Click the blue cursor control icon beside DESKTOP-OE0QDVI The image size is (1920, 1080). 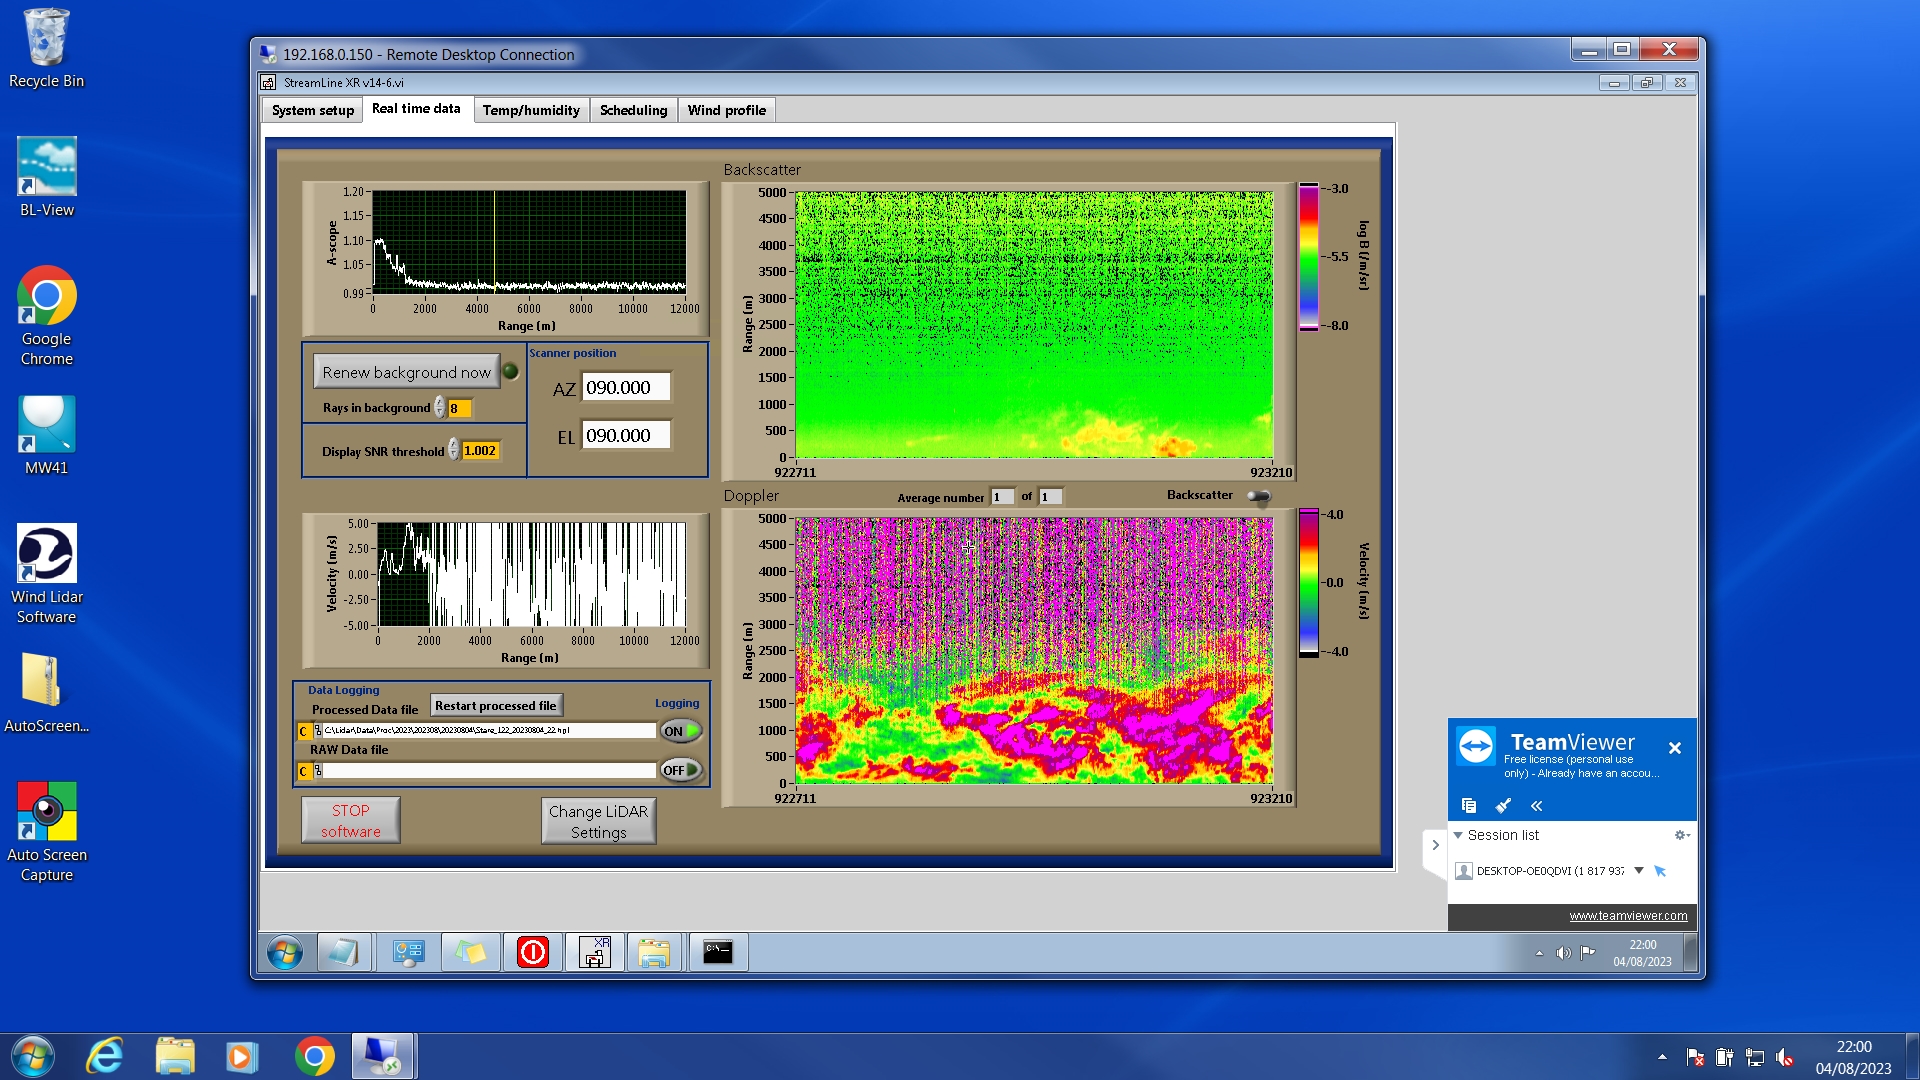1660,871
